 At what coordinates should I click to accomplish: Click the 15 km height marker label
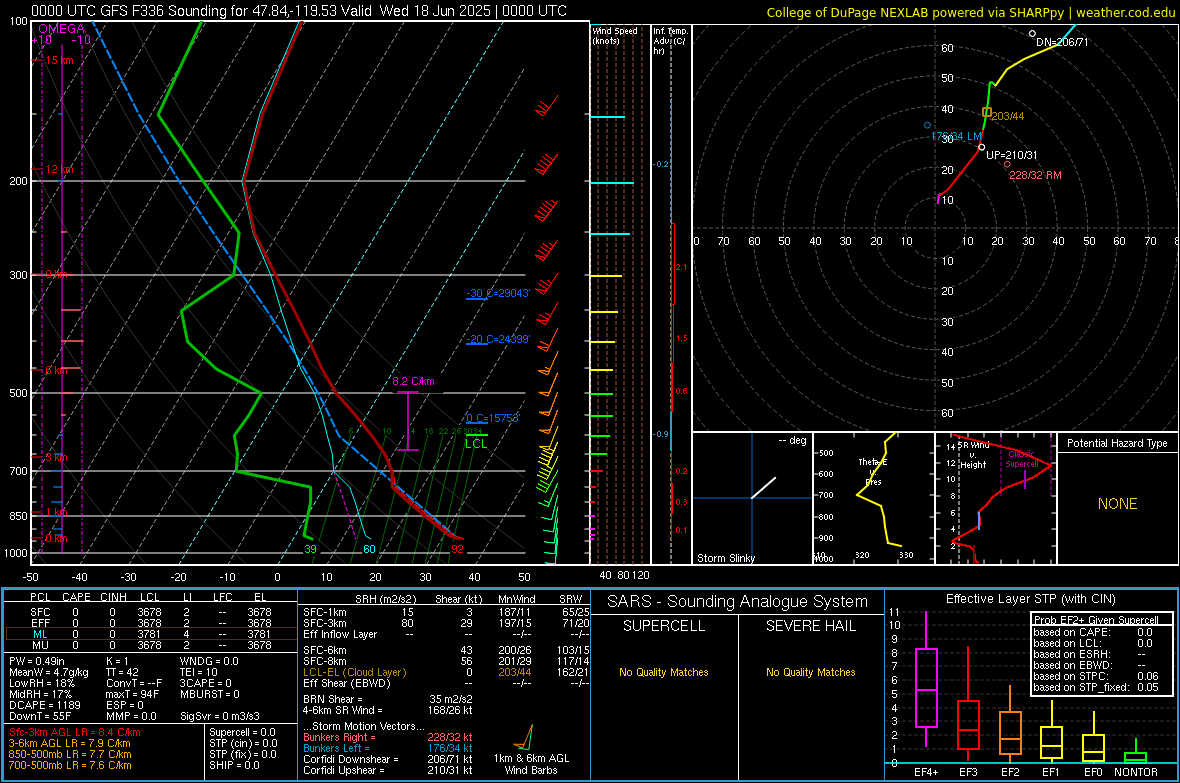click(x=59, y=60)
